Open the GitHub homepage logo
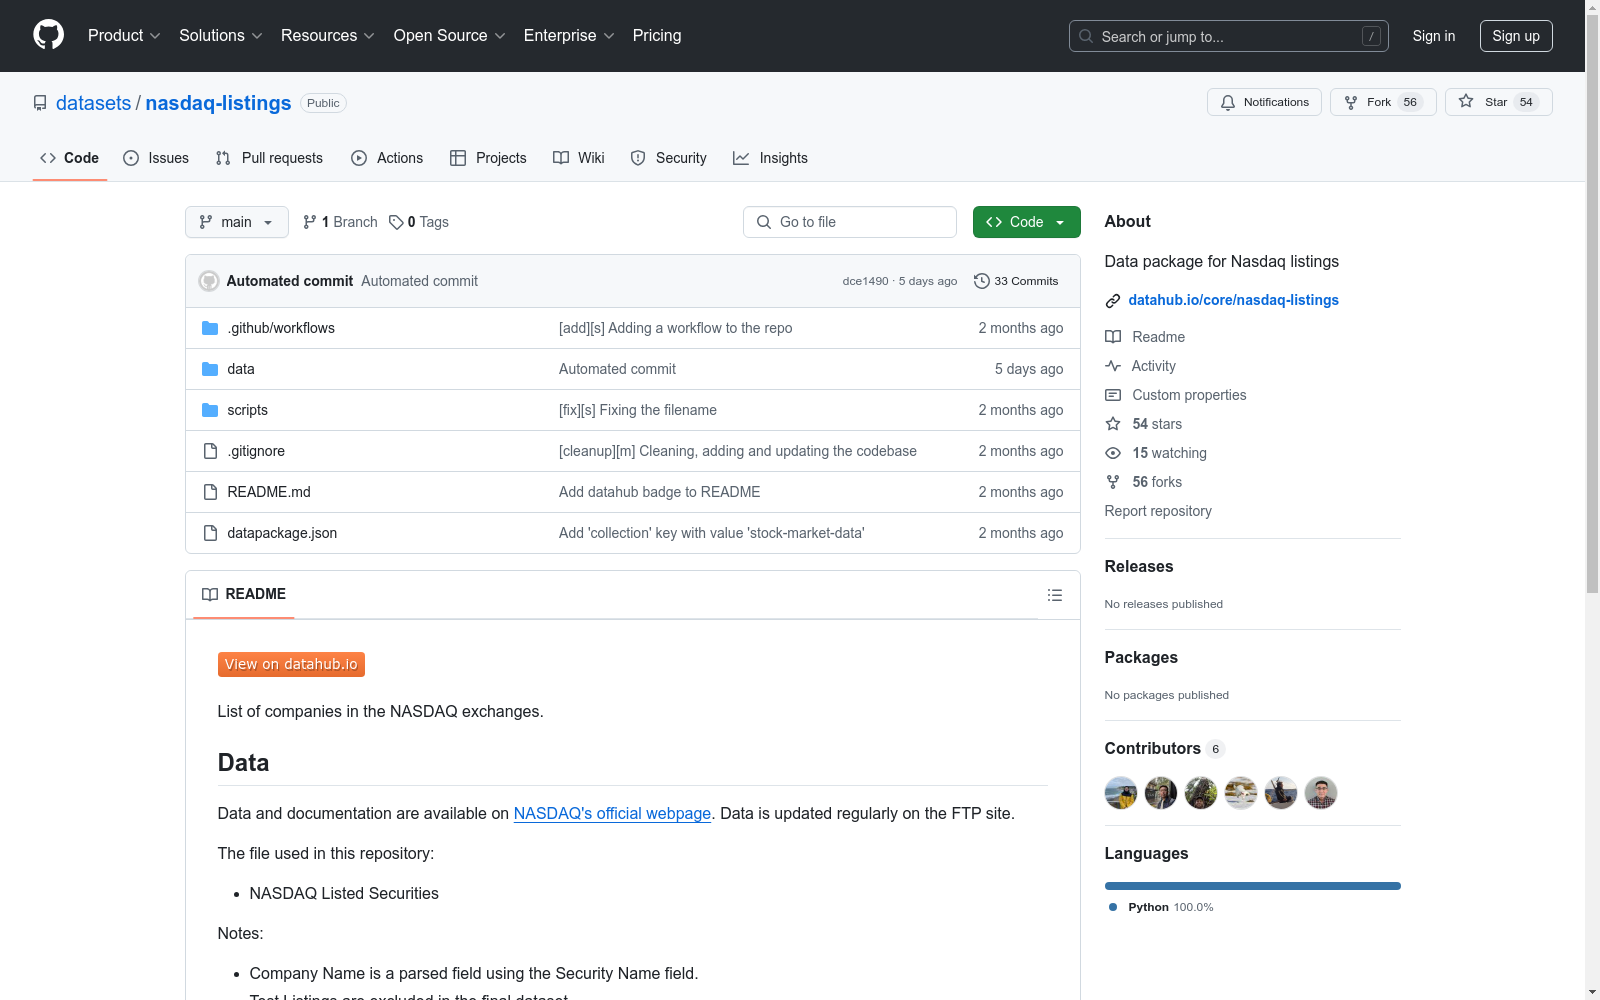The width and height of the screenshot is (1600, 1000). [48, 35]
